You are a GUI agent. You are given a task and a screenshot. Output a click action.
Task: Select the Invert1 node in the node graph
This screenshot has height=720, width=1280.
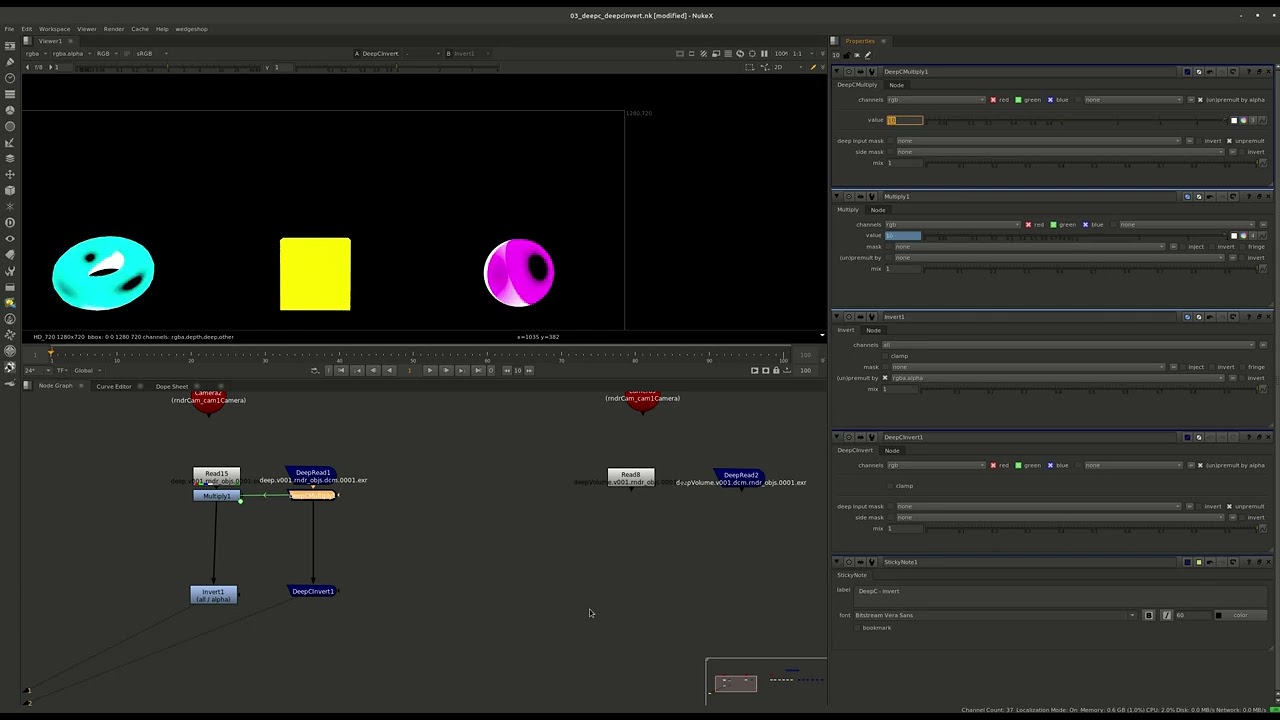214,595
